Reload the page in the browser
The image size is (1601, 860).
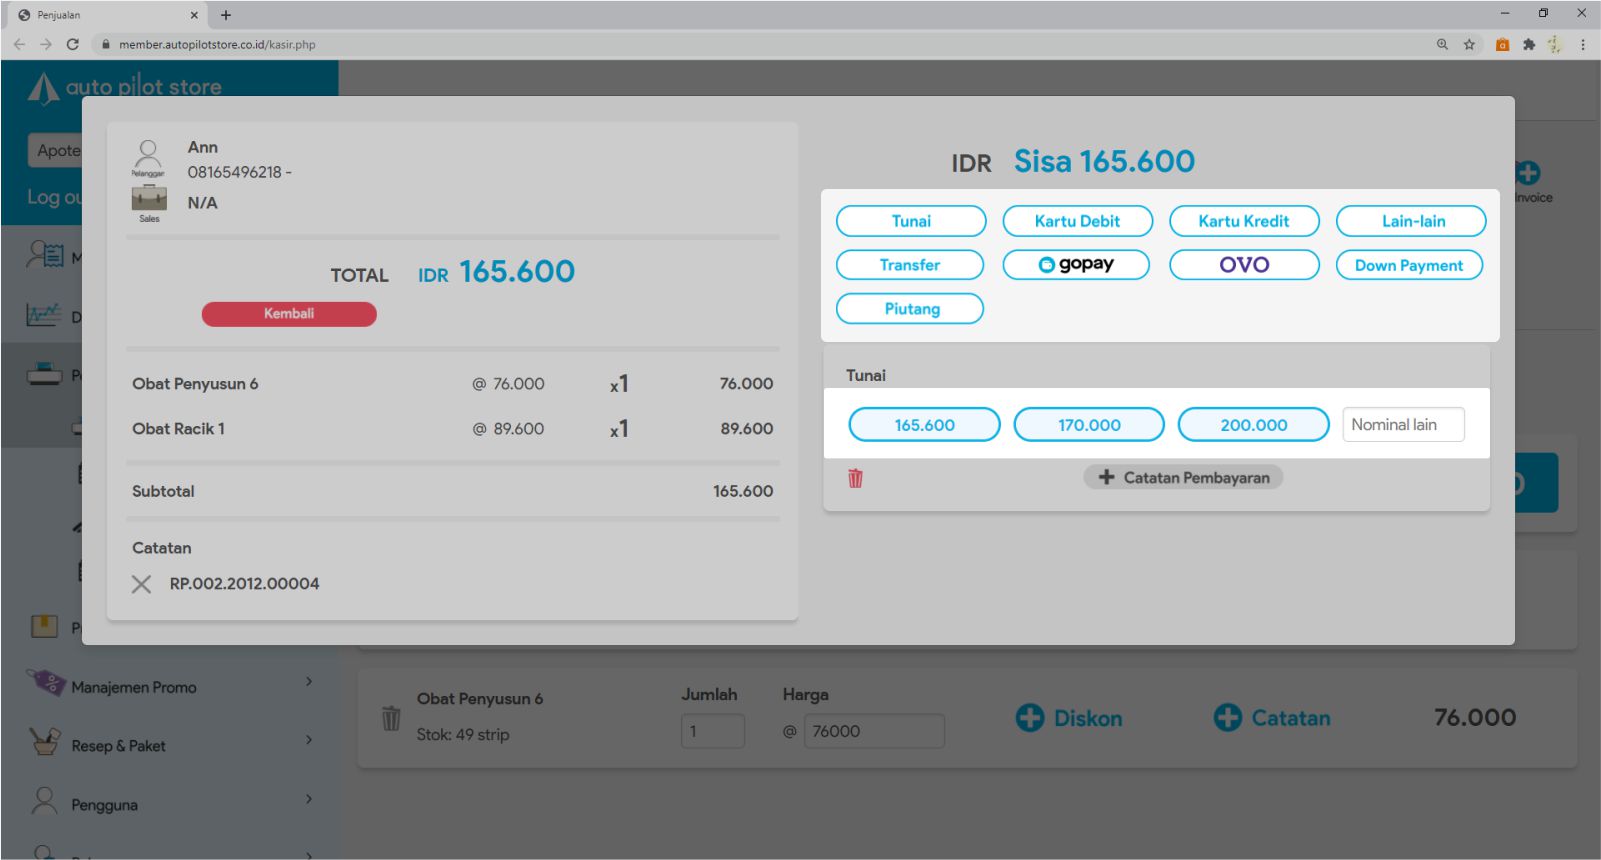point(72,44)
